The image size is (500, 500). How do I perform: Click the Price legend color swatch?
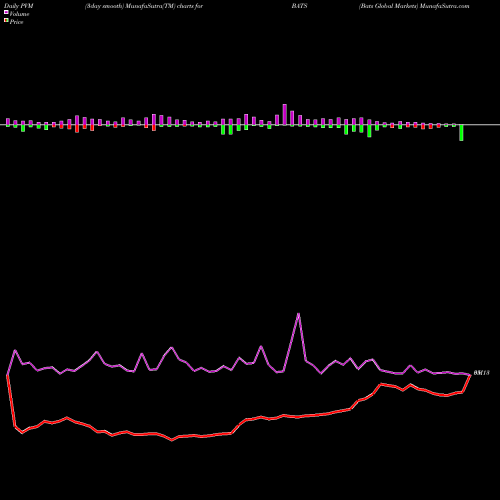[x=6, y=21]
